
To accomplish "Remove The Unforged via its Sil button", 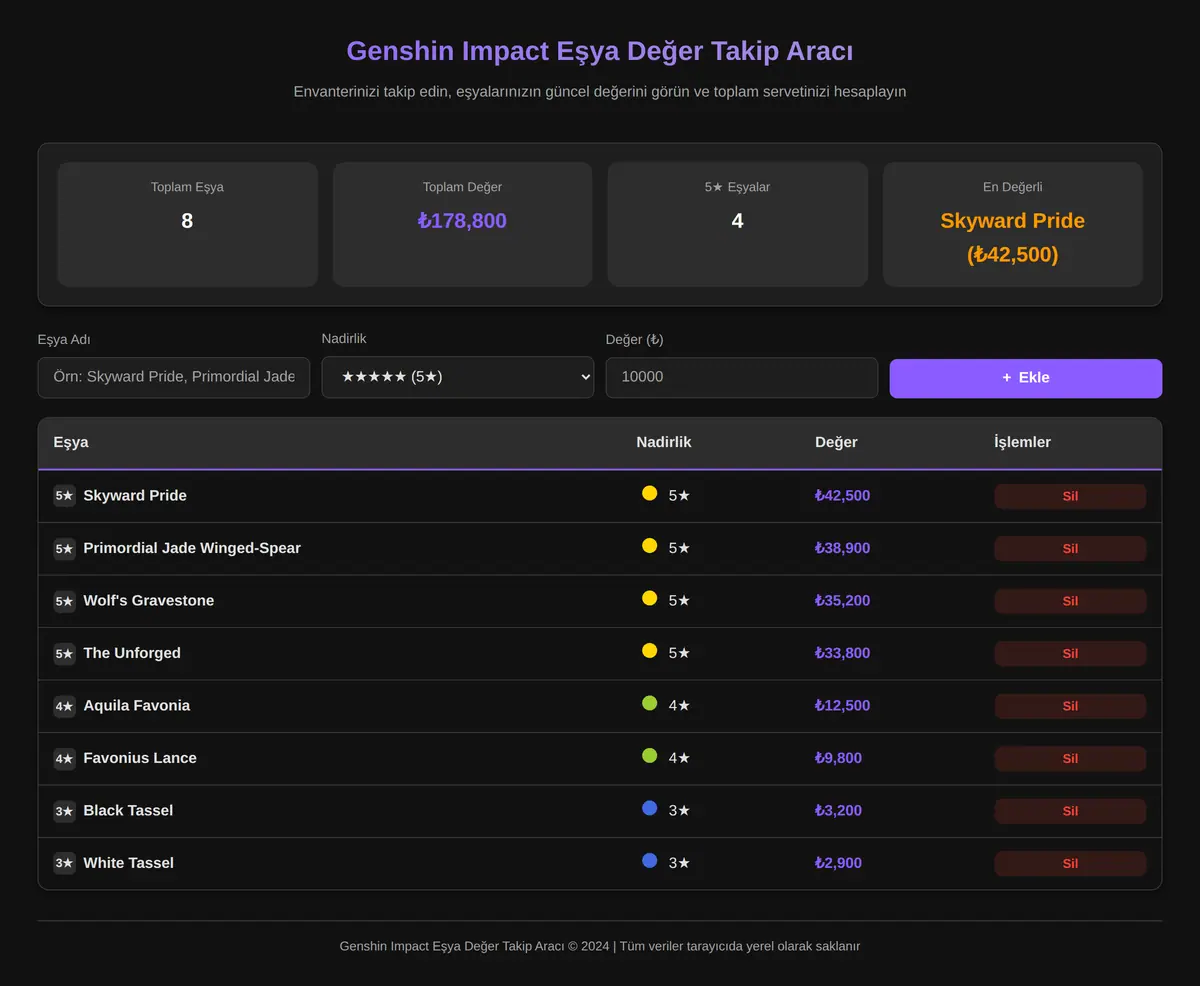I will pyautogui.click(x=1070, y=653).
